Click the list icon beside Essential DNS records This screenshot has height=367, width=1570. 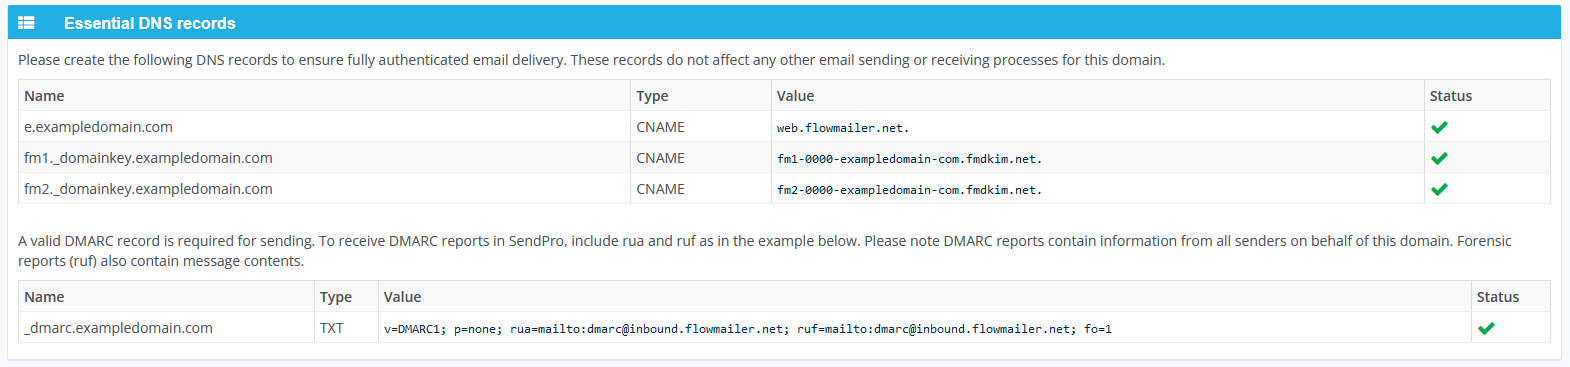coord(26,23)
